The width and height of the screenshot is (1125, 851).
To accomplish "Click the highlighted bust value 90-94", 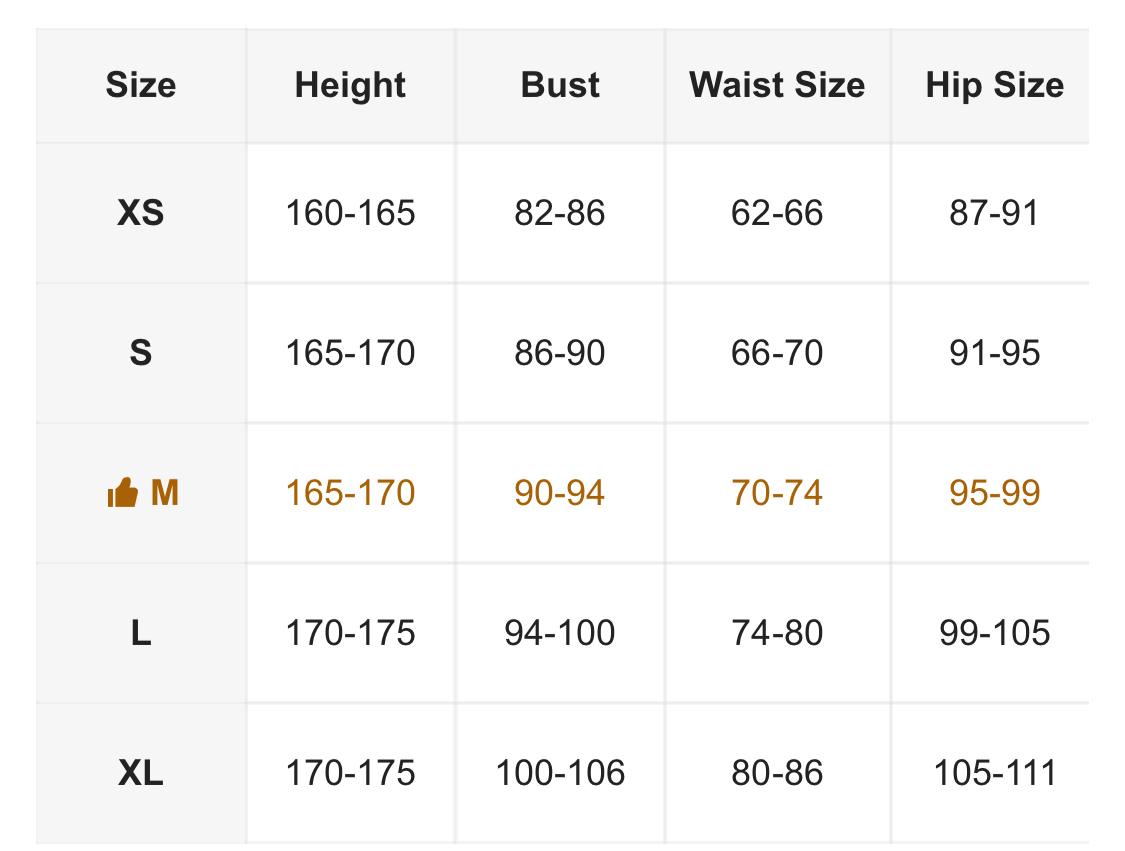I will tap(560, 493).
